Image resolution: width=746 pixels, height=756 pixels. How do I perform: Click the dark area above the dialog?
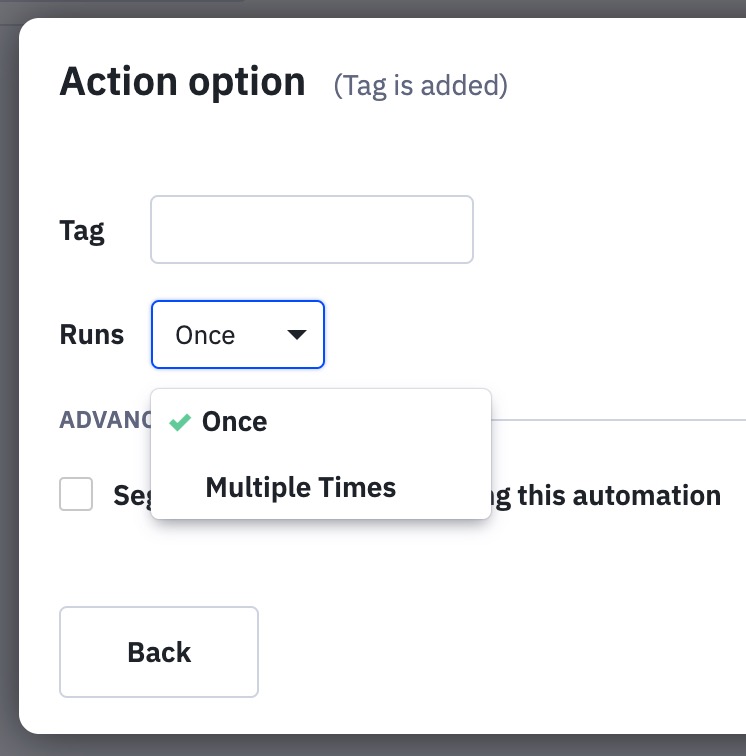click(x=400, y=8)
